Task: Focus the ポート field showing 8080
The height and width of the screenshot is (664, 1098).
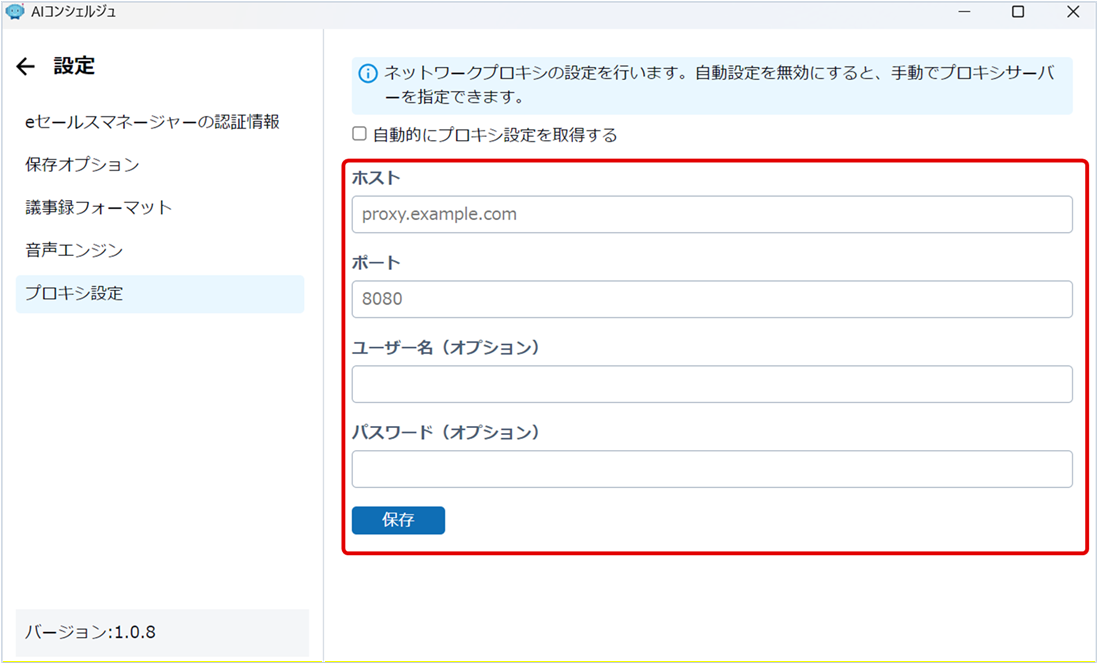Action: pyautogui.click(x=711, y=299)
